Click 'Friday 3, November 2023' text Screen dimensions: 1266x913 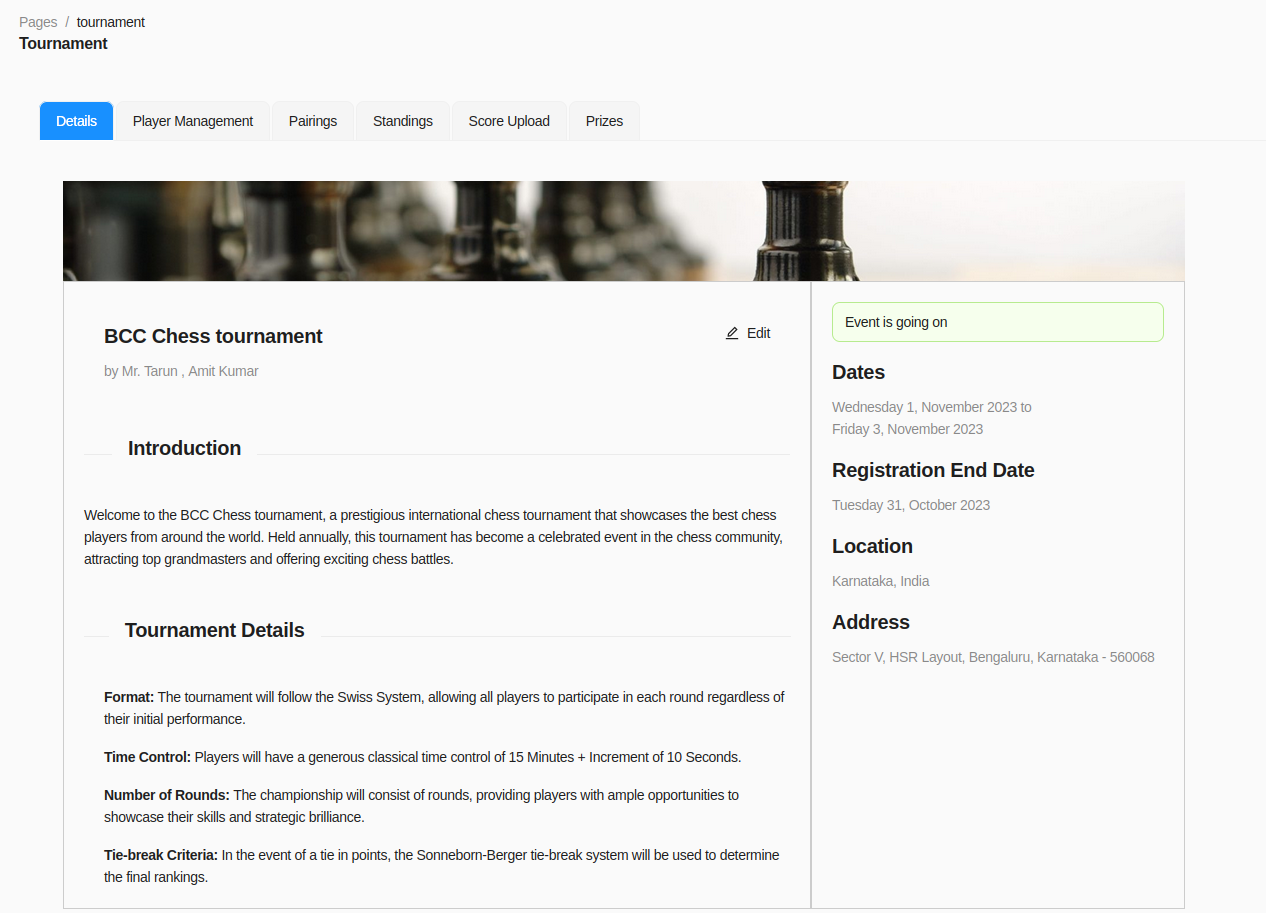click(x=907, y=429)
